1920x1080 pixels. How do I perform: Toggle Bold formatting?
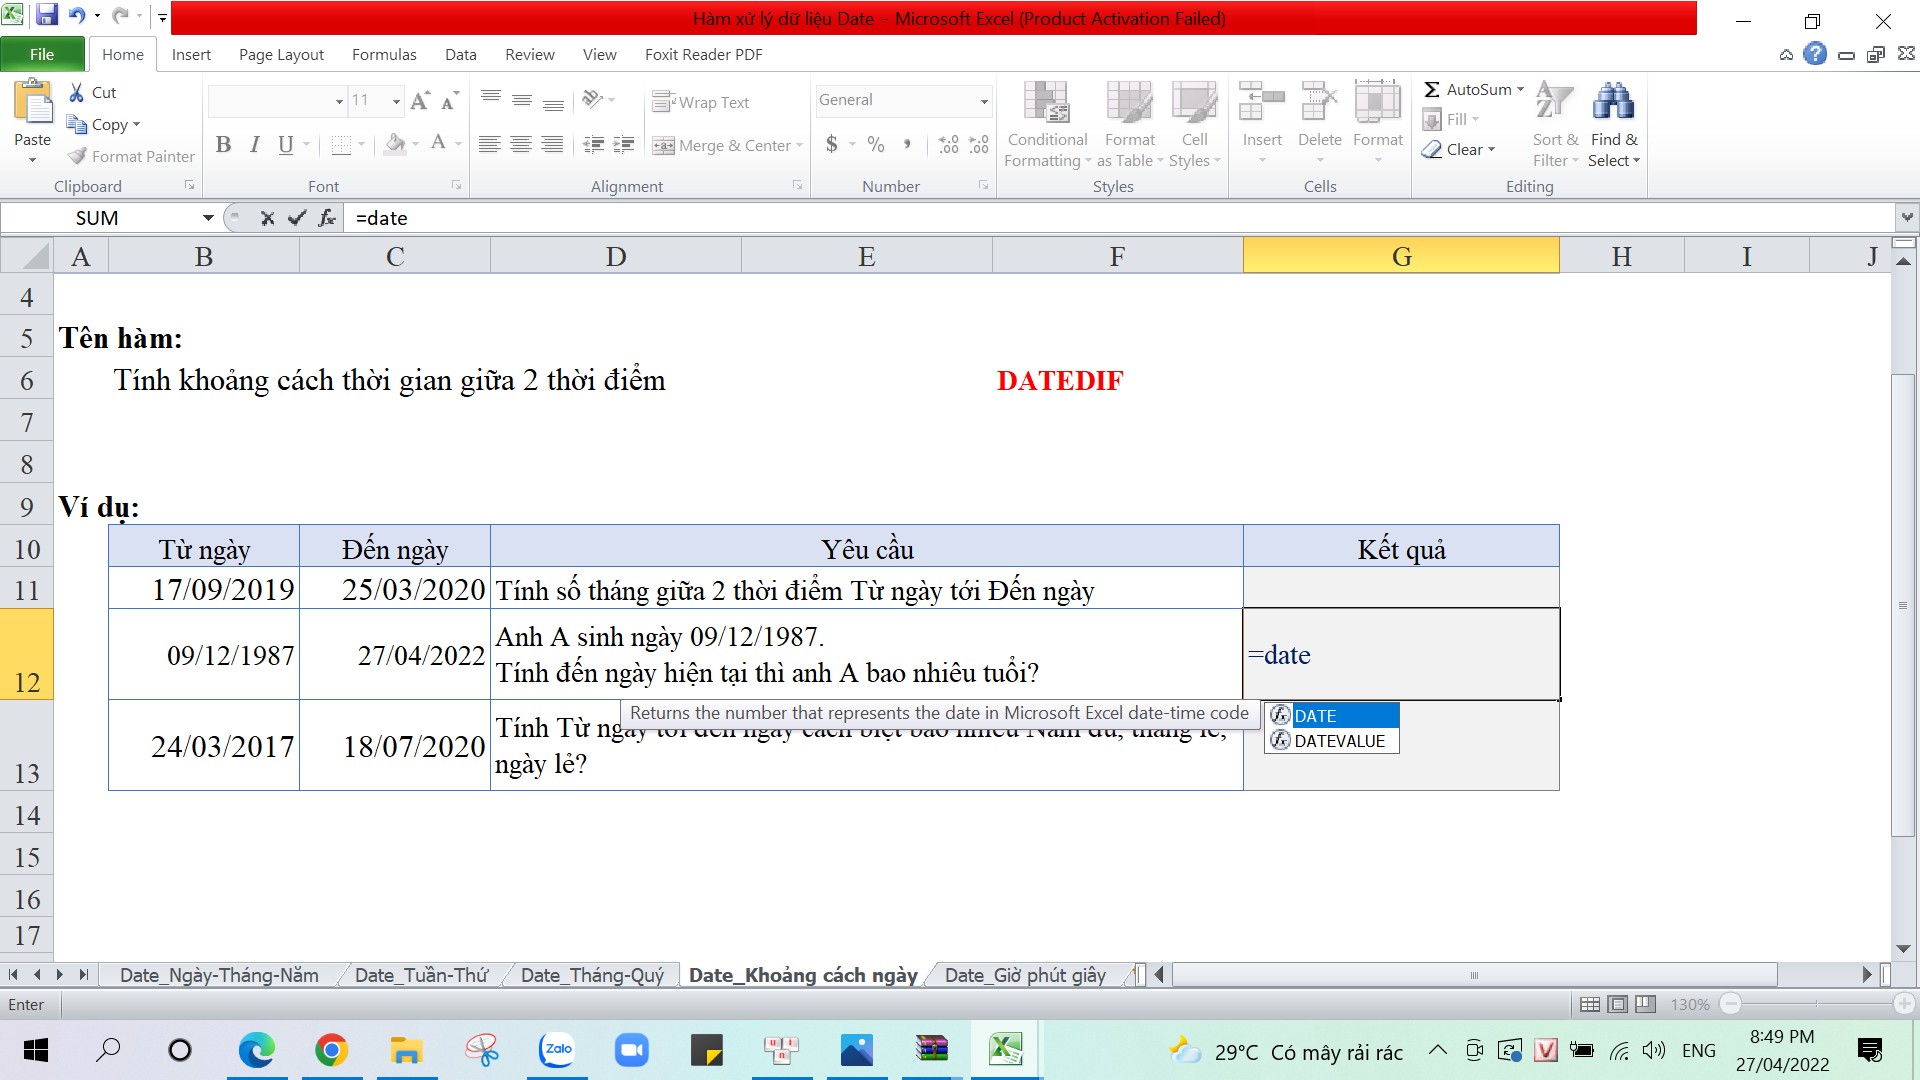point(223,145)
